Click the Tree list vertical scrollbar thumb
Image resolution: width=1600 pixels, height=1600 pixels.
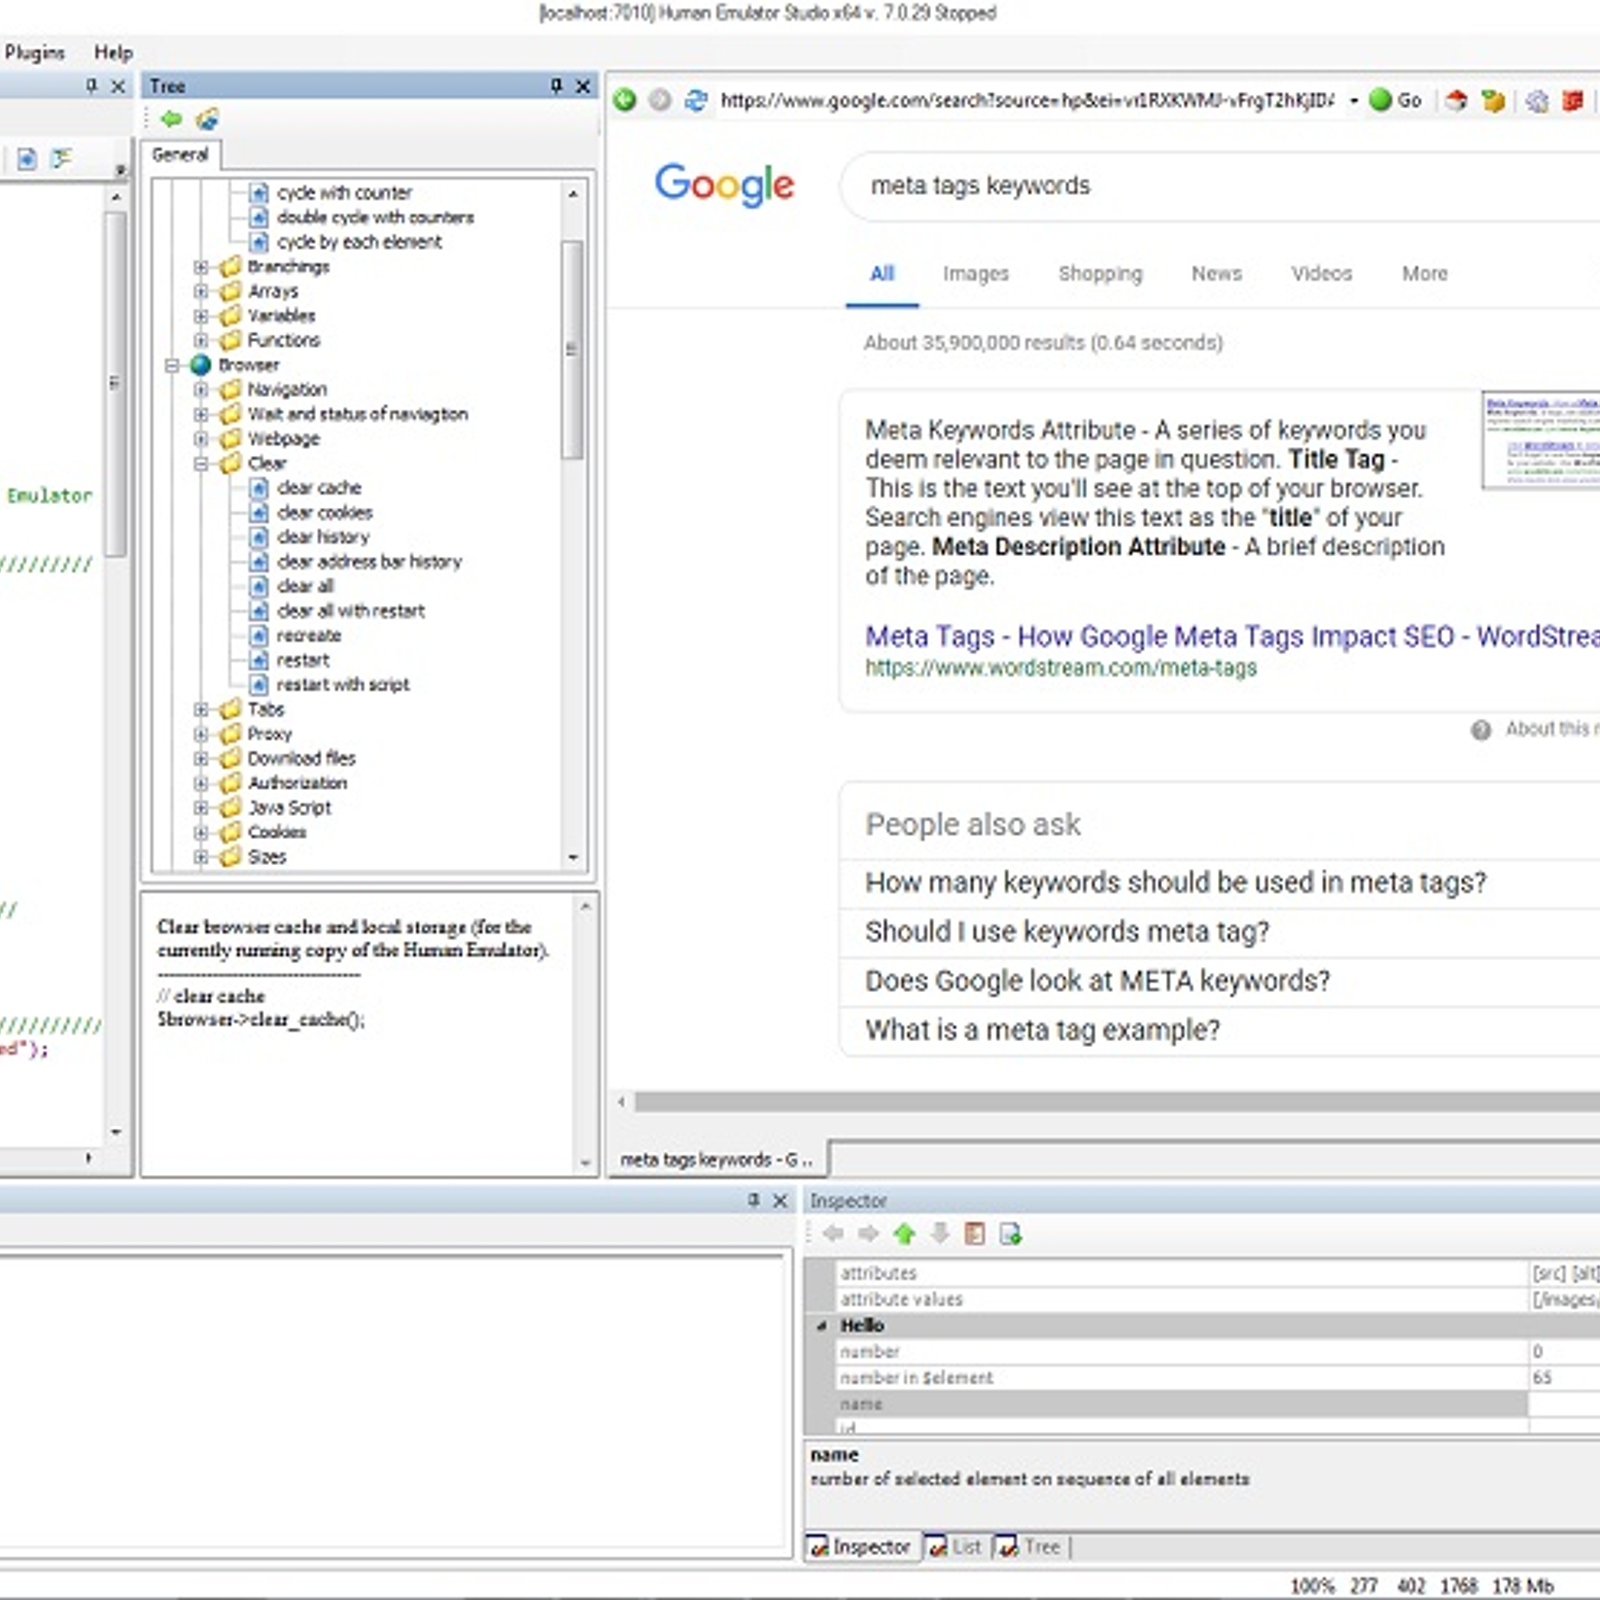pyautogui.click(x=572, y=349)
